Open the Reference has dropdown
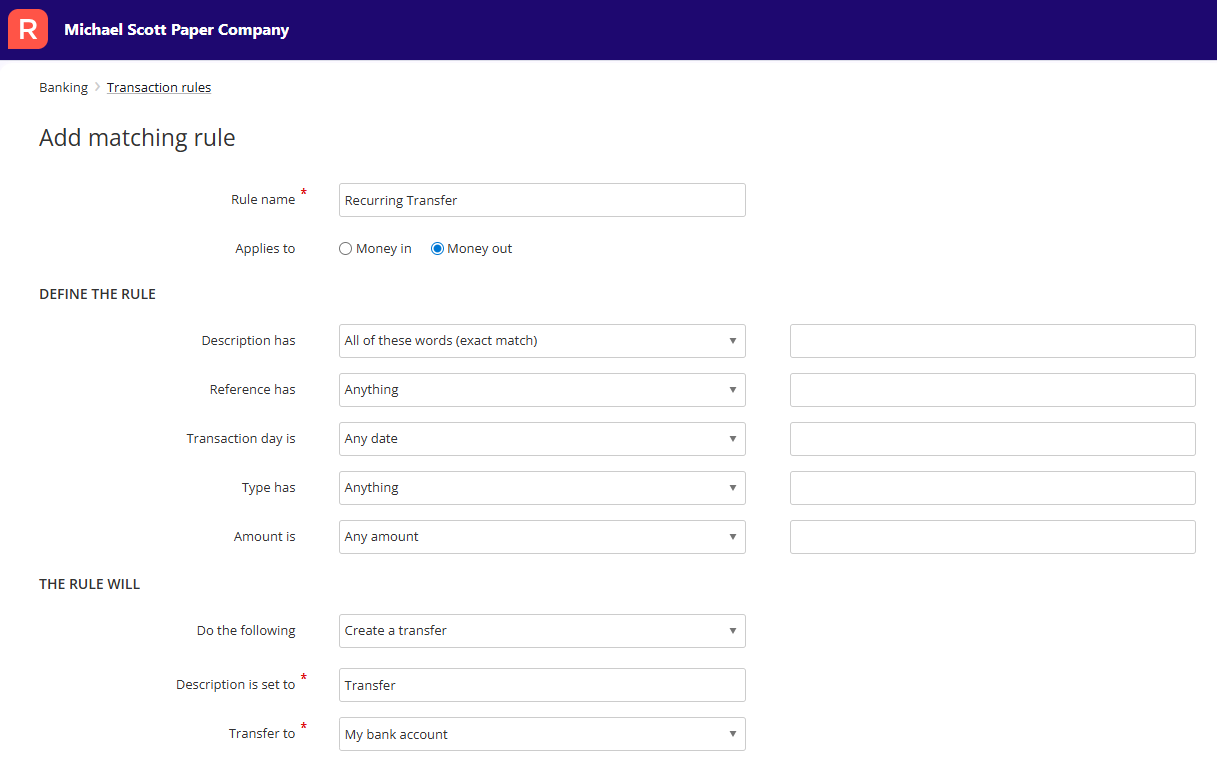1217x765 pixels. [x=542, y=390]
